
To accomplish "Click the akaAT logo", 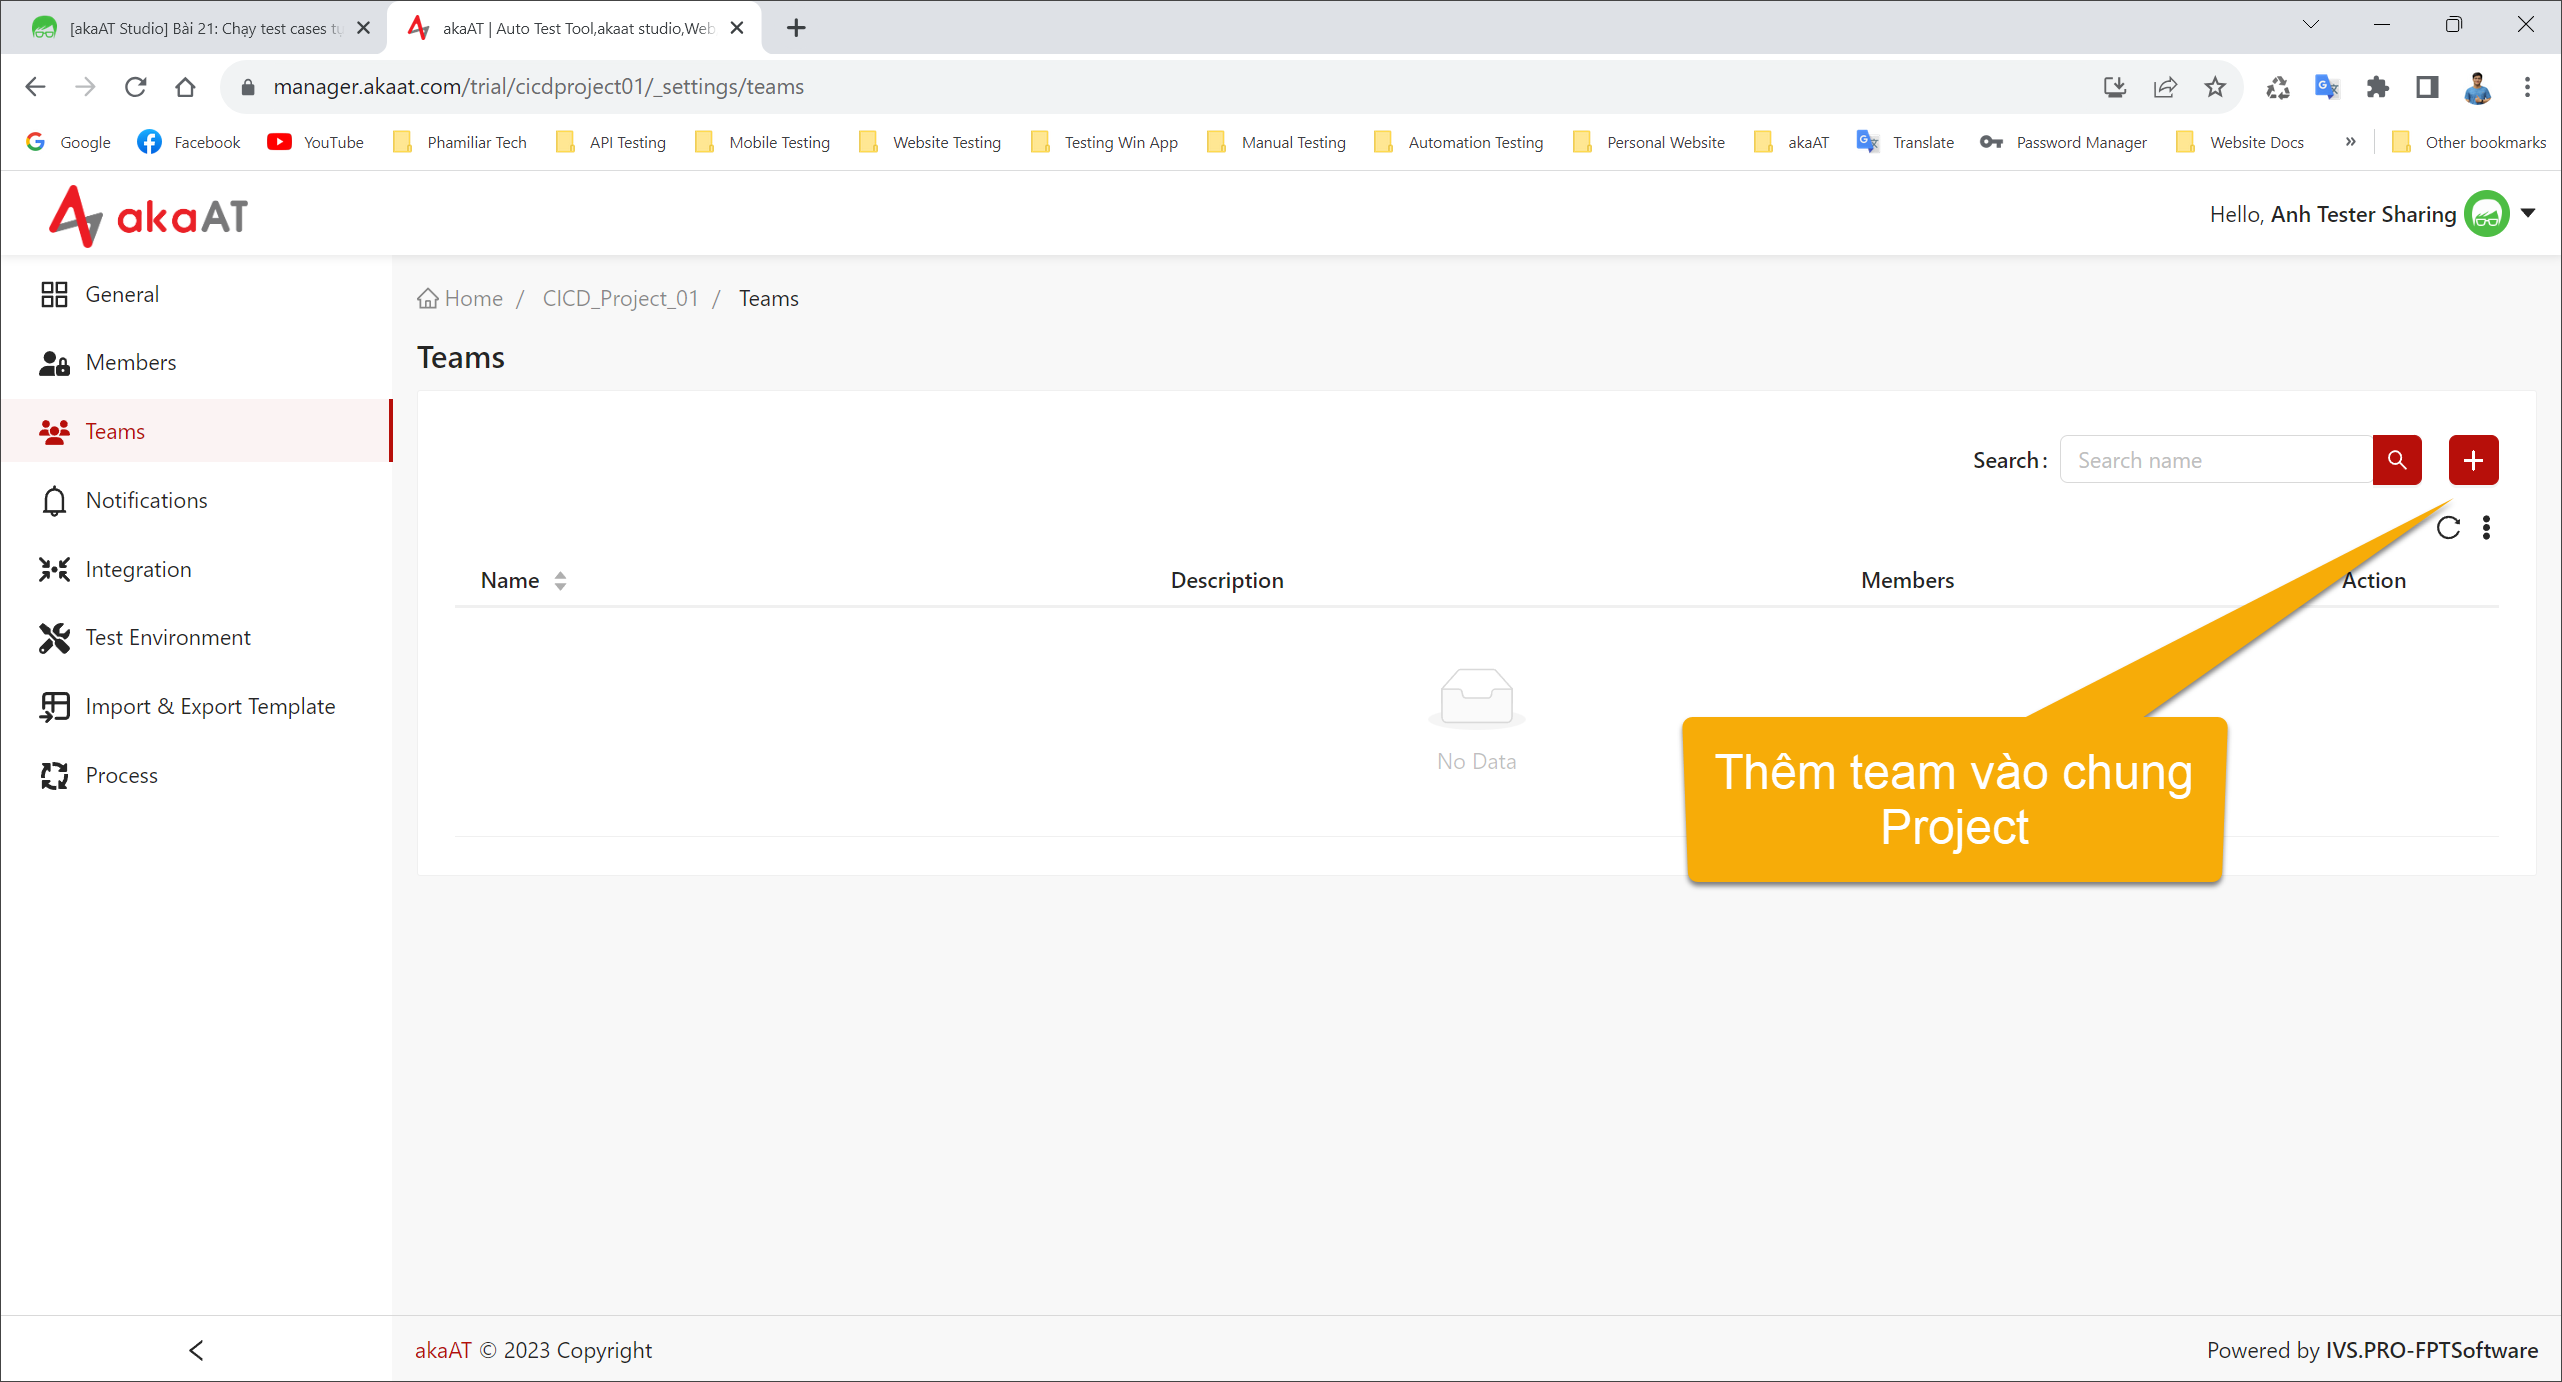I will tap(148, 215).
